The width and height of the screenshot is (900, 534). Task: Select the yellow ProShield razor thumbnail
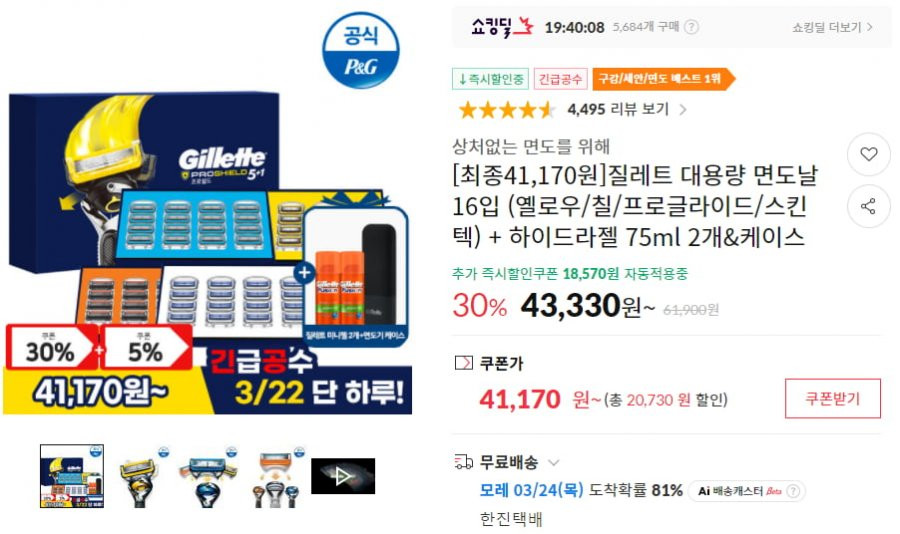click(x=139, y=476)
